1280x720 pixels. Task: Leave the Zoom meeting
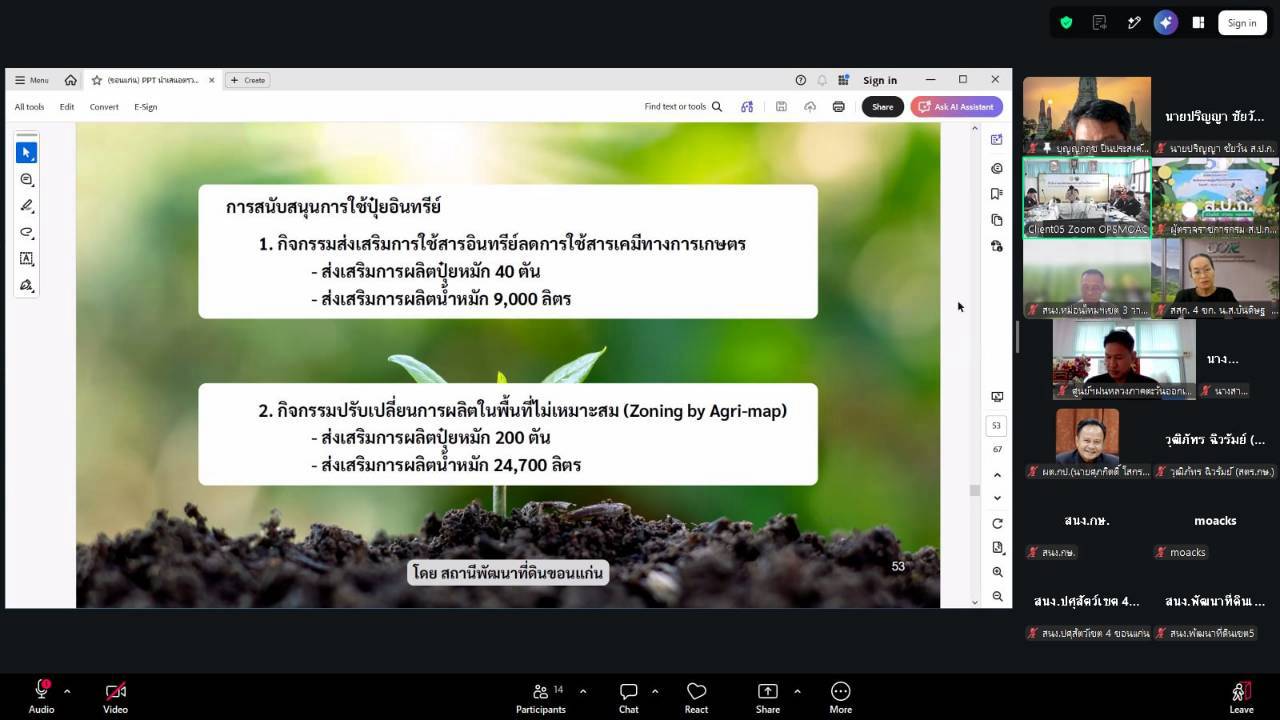pos(1241,696)
